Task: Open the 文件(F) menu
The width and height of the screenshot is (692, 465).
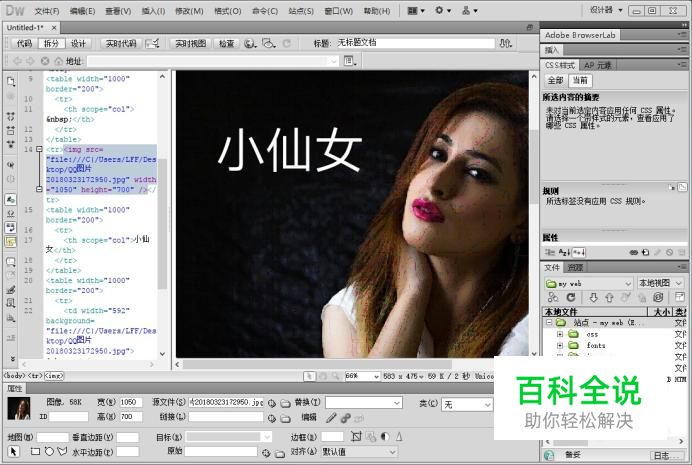Action: click(47, 11)
